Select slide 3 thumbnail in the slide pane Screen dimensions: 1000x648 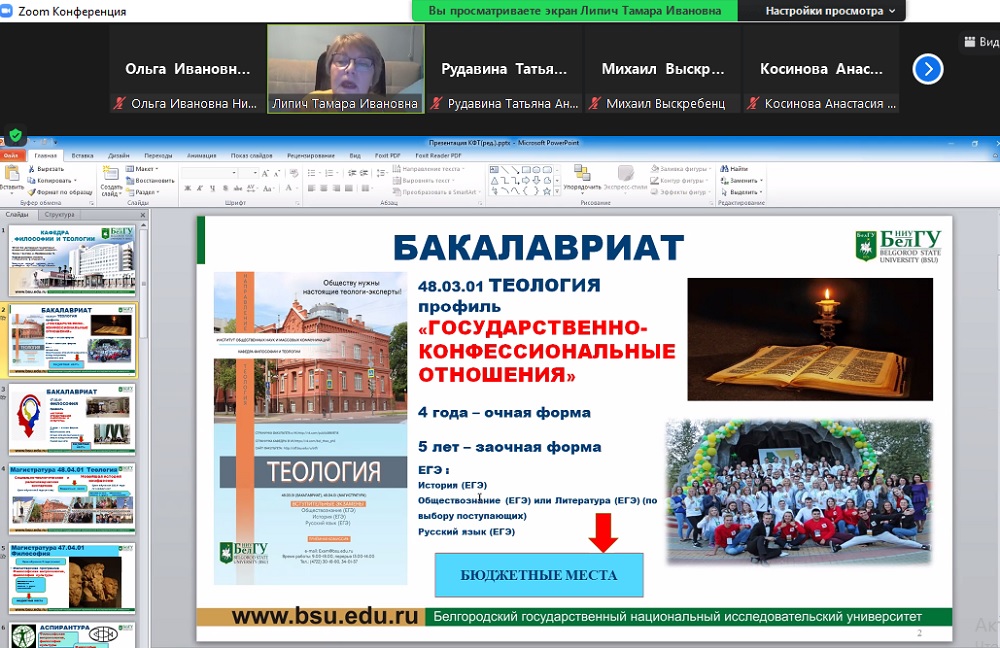tap(71, 418)
